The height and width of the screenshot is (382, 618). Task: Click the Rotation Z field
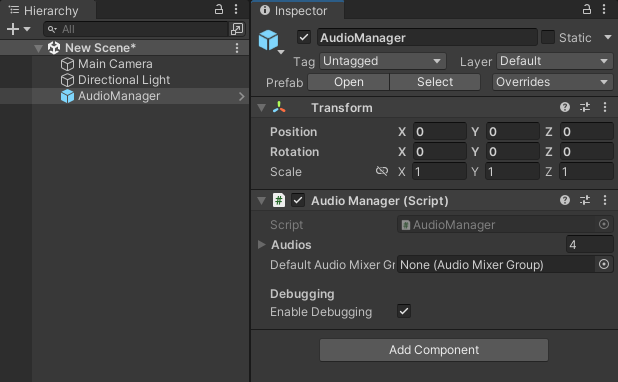click(586, 152)
